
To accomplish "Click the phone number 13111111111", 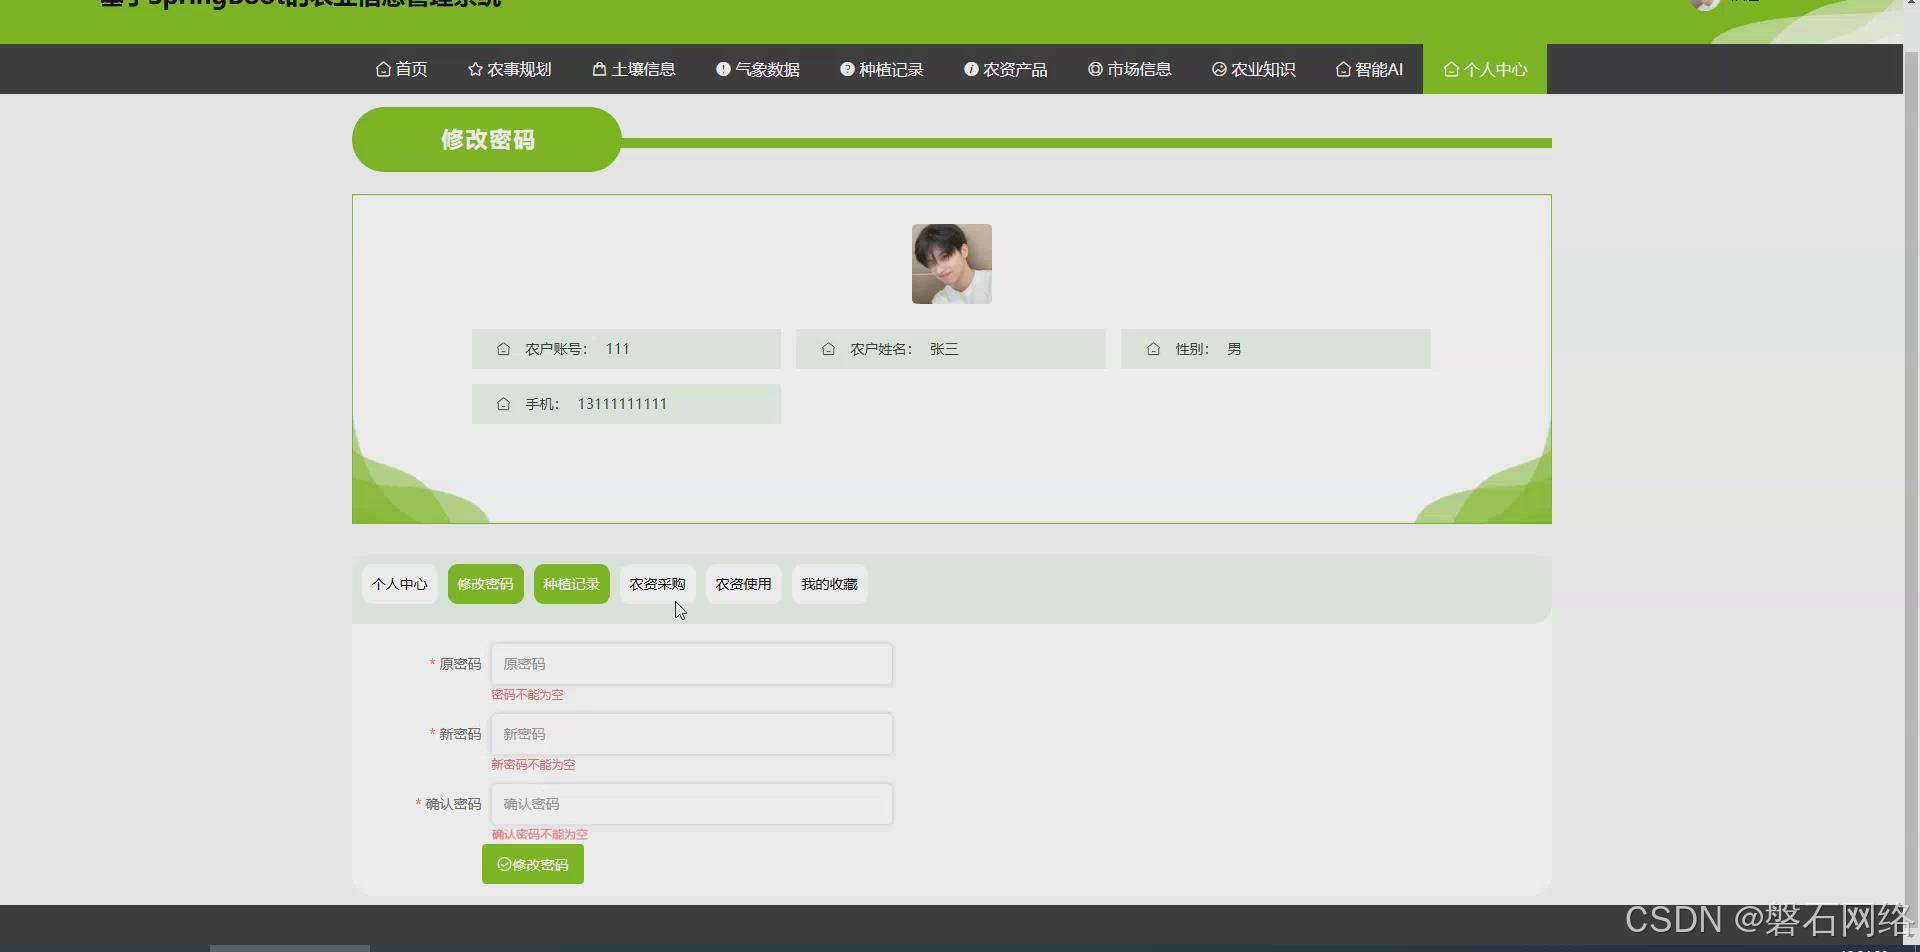I will click(622, 404).
